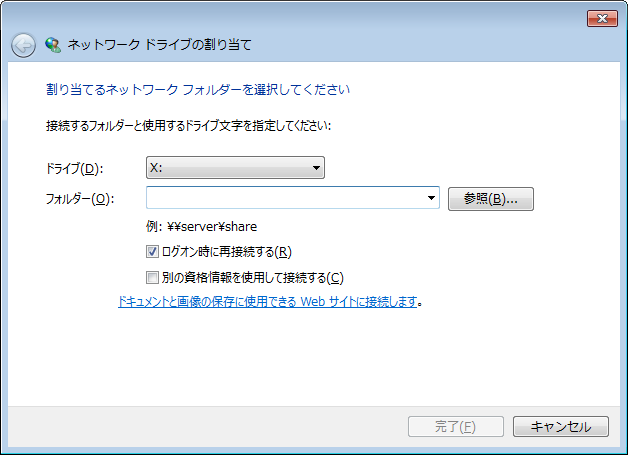Expand the folder path history dropdown arrow
This screenshot has width=628, height=455.
point(432,198)
